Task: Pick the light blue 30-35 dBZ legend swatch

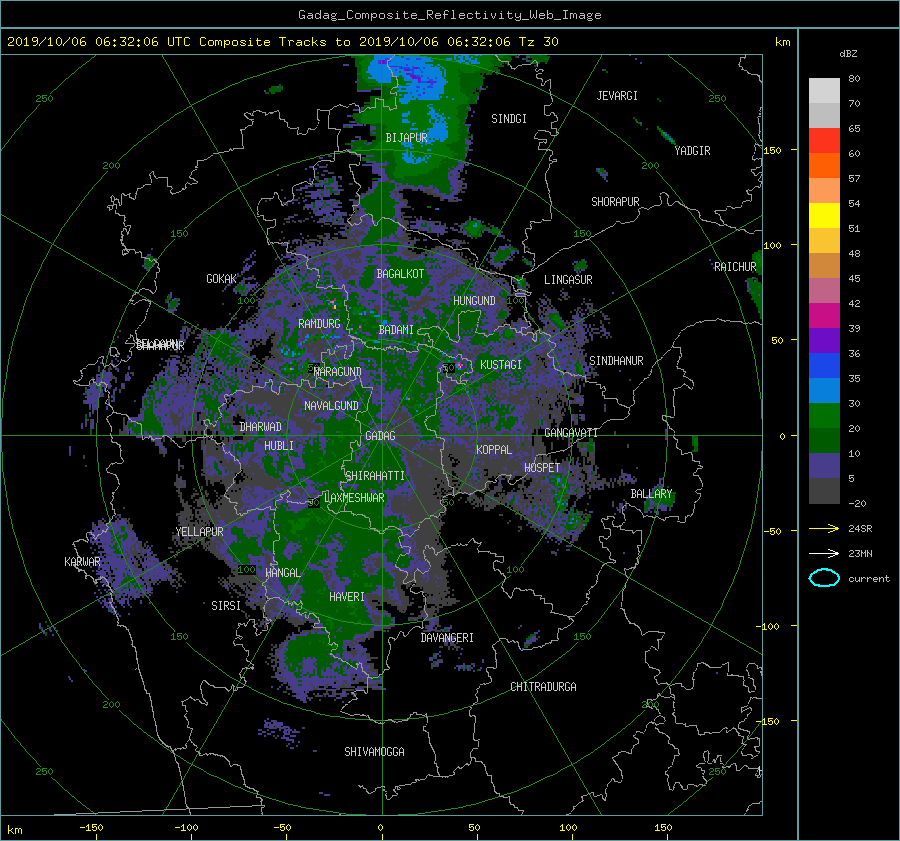Action: click(824, 390)
